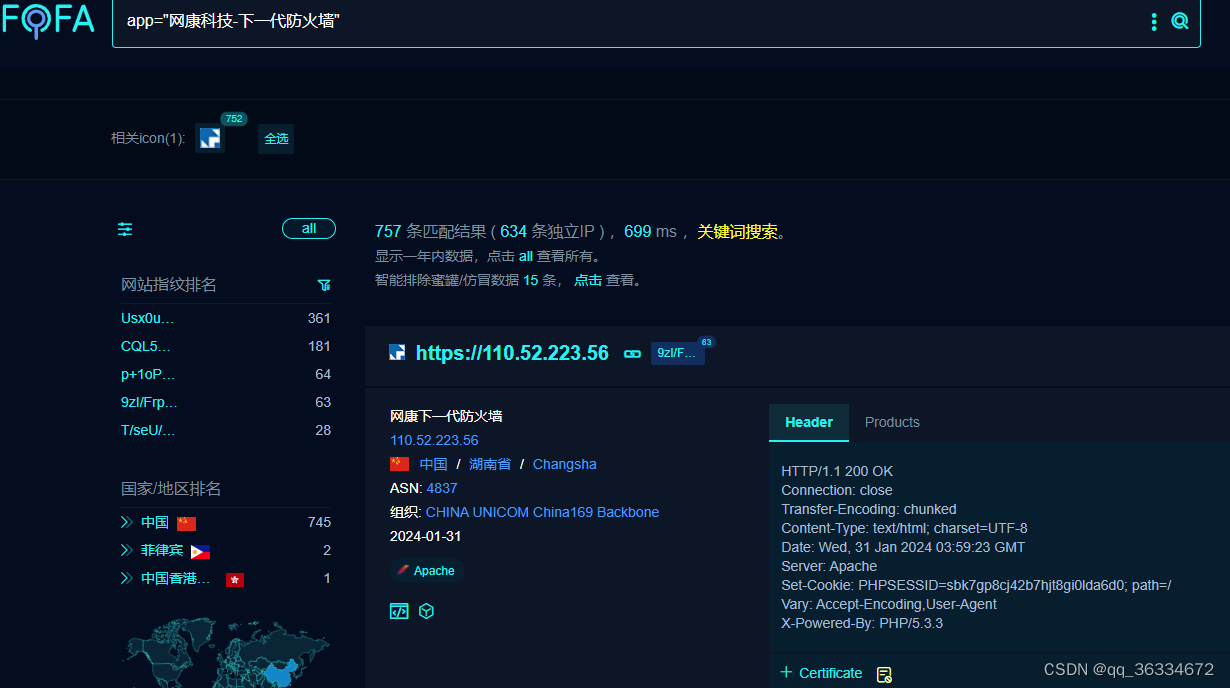Click the world map thumbnail
Viewport: 1230px width, 688px height.
coord(226,650)
